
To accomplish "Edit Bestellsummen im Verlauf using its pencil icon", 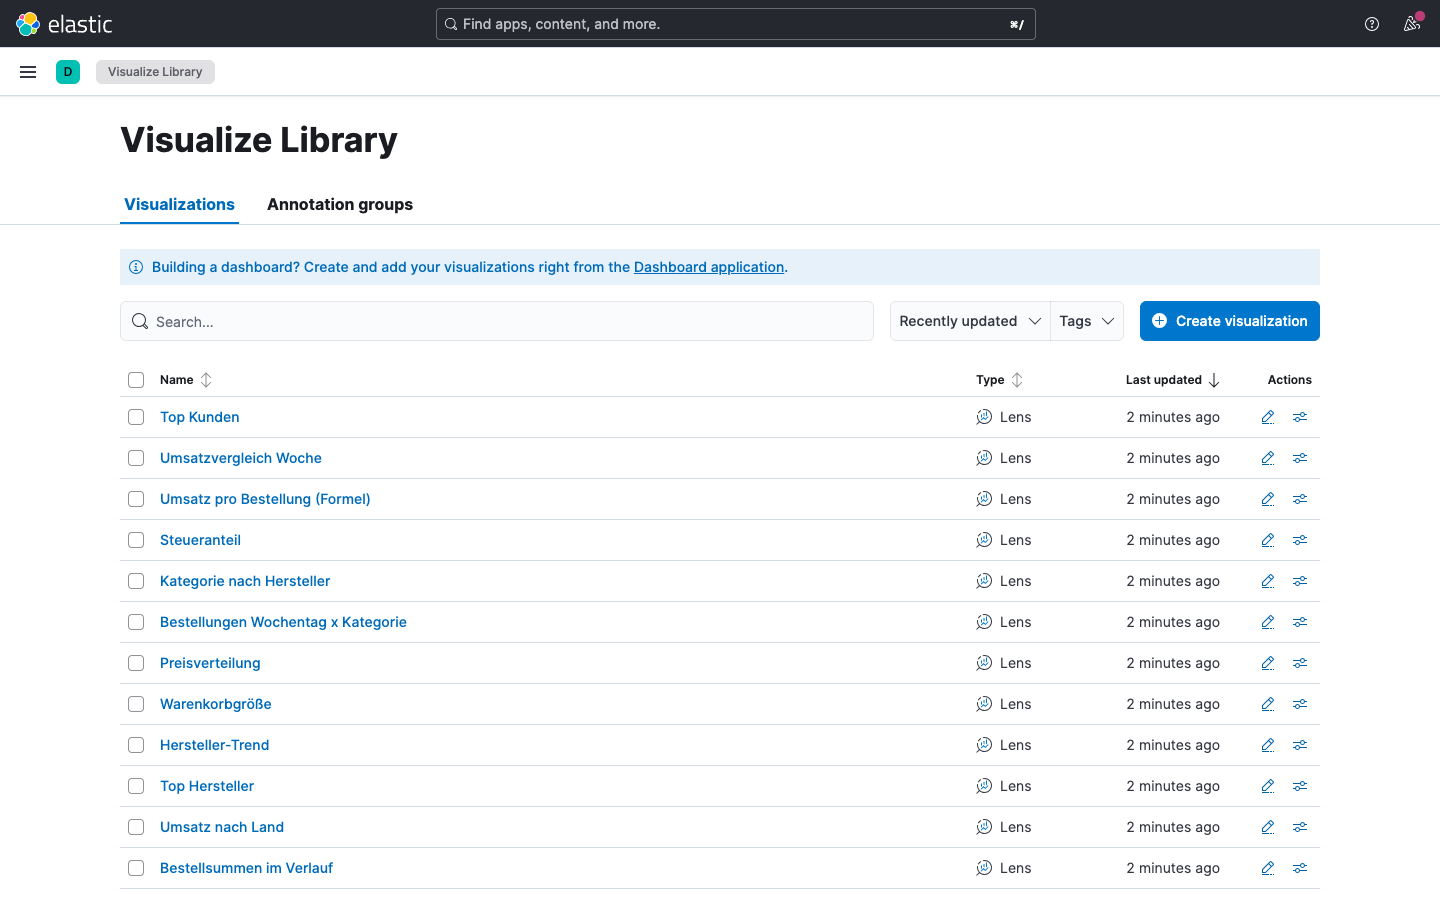I will coord(1267,868).
